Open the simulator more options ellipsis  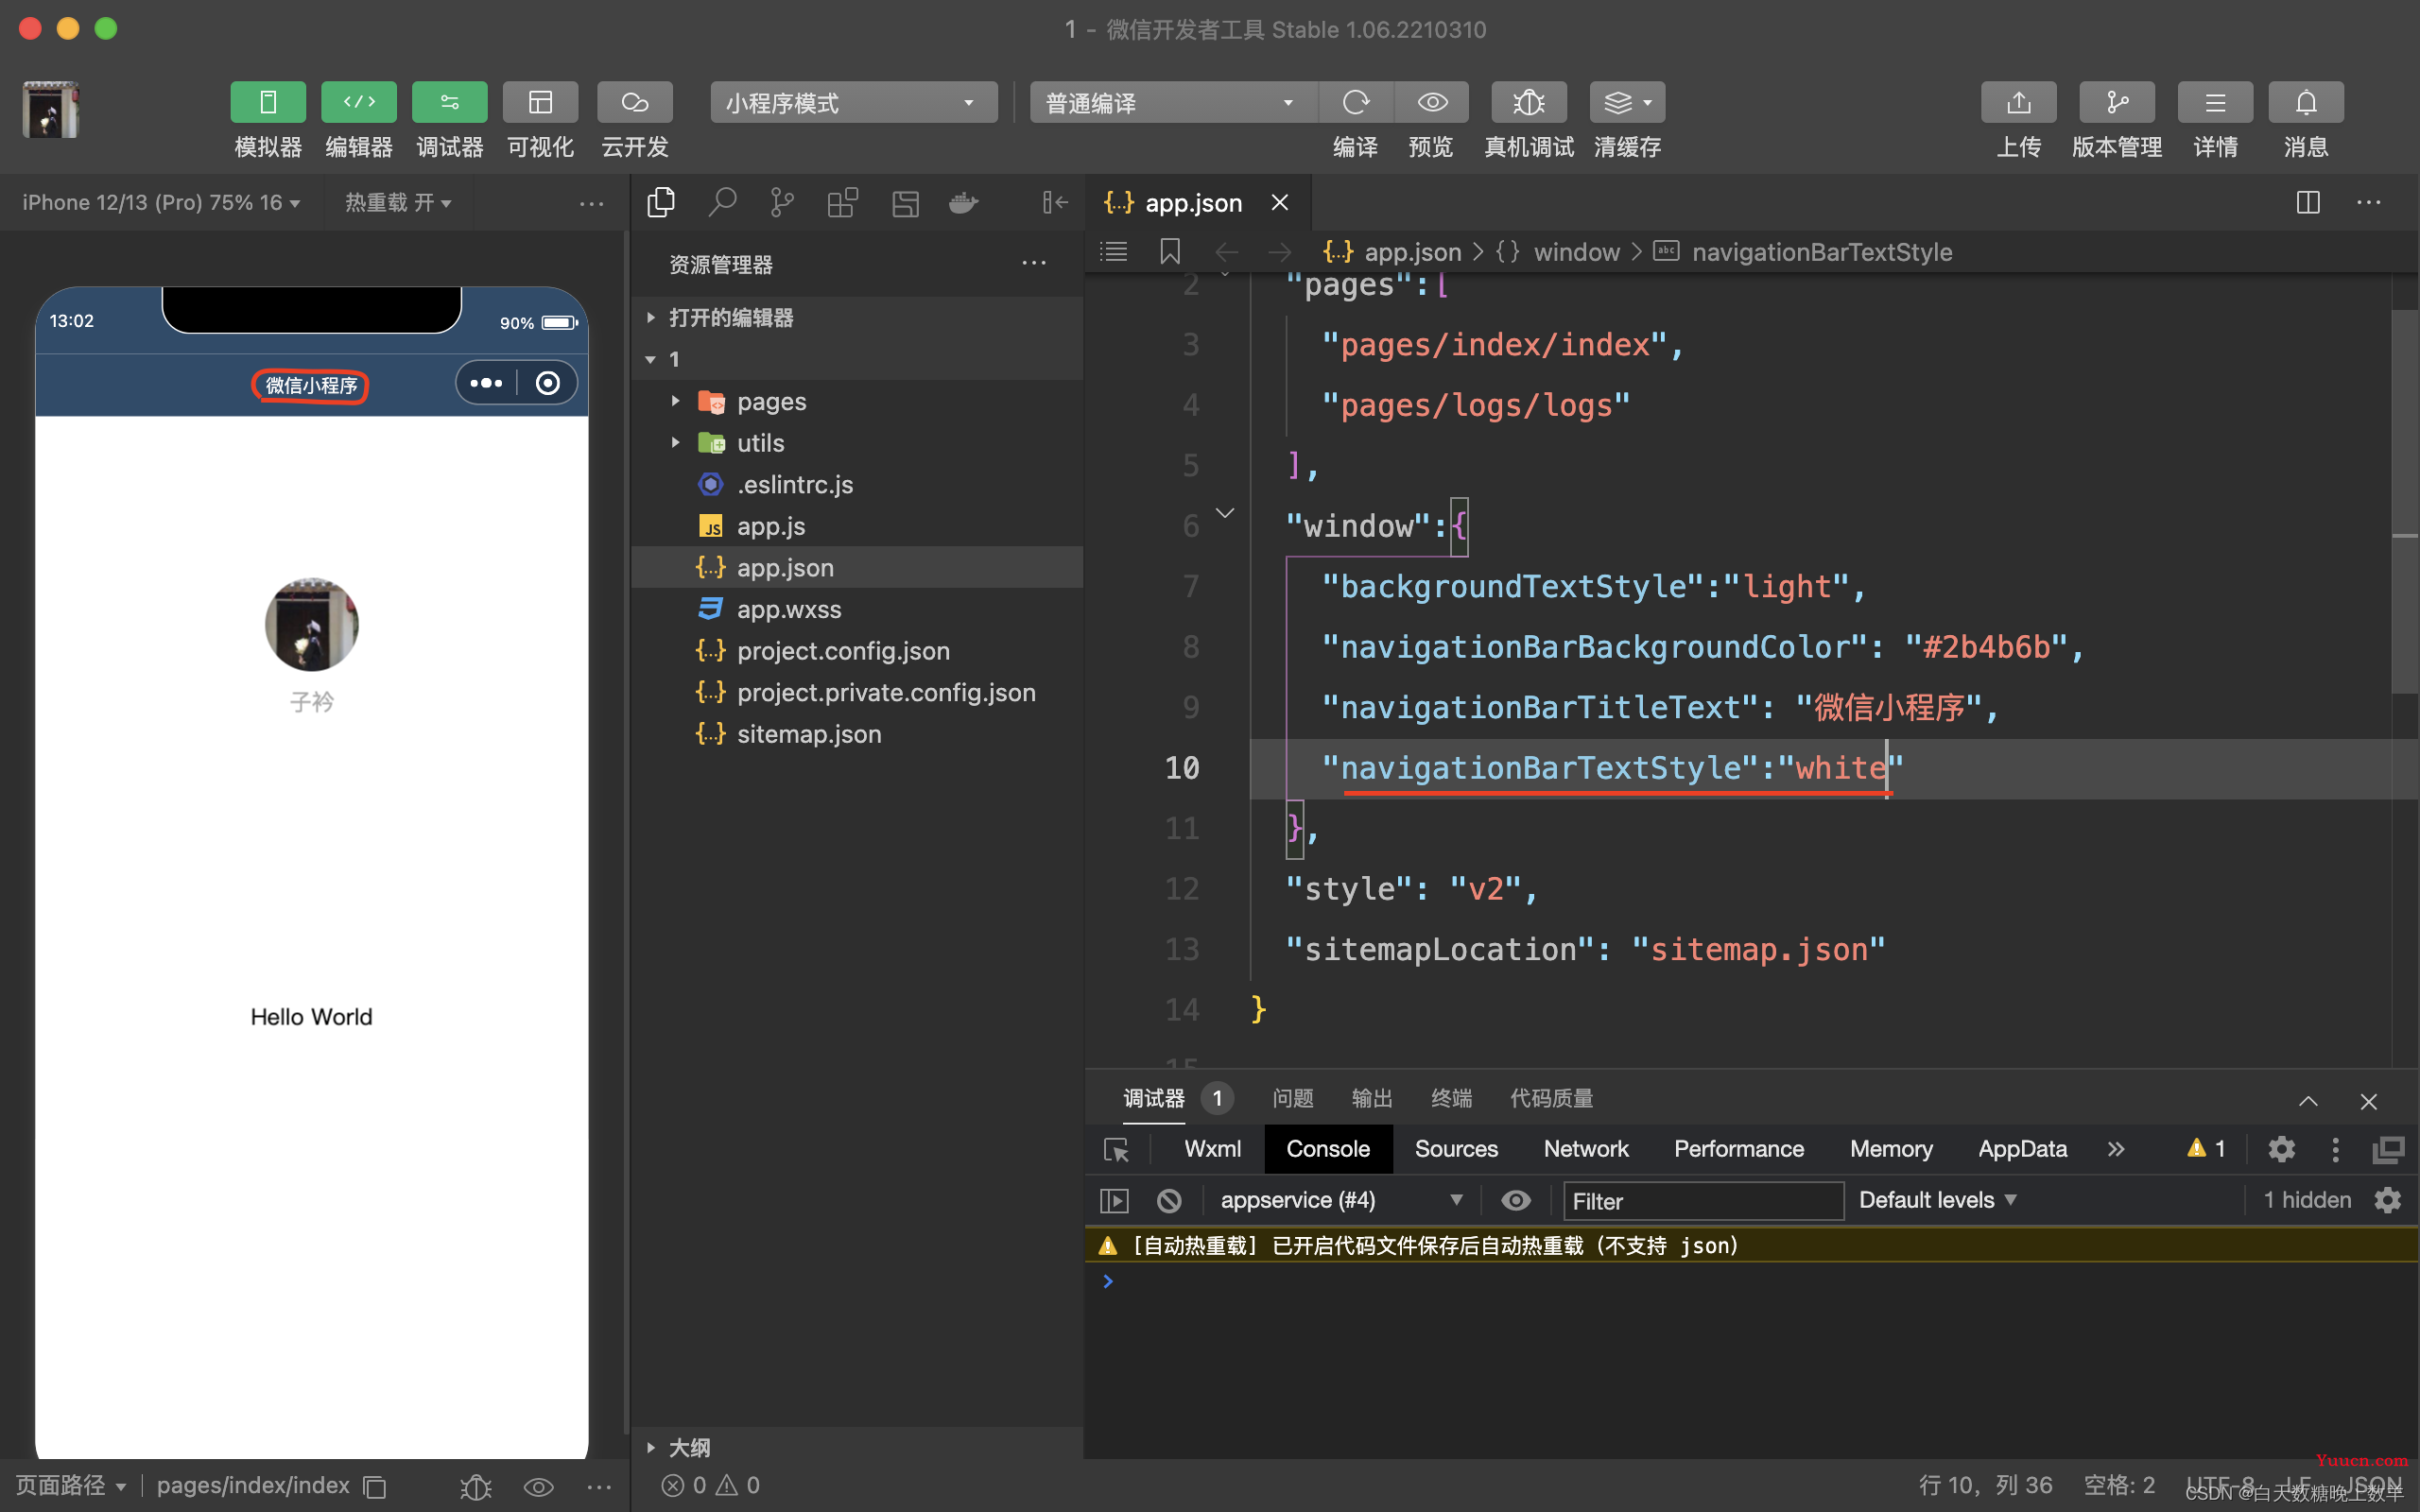coord(592,204)
